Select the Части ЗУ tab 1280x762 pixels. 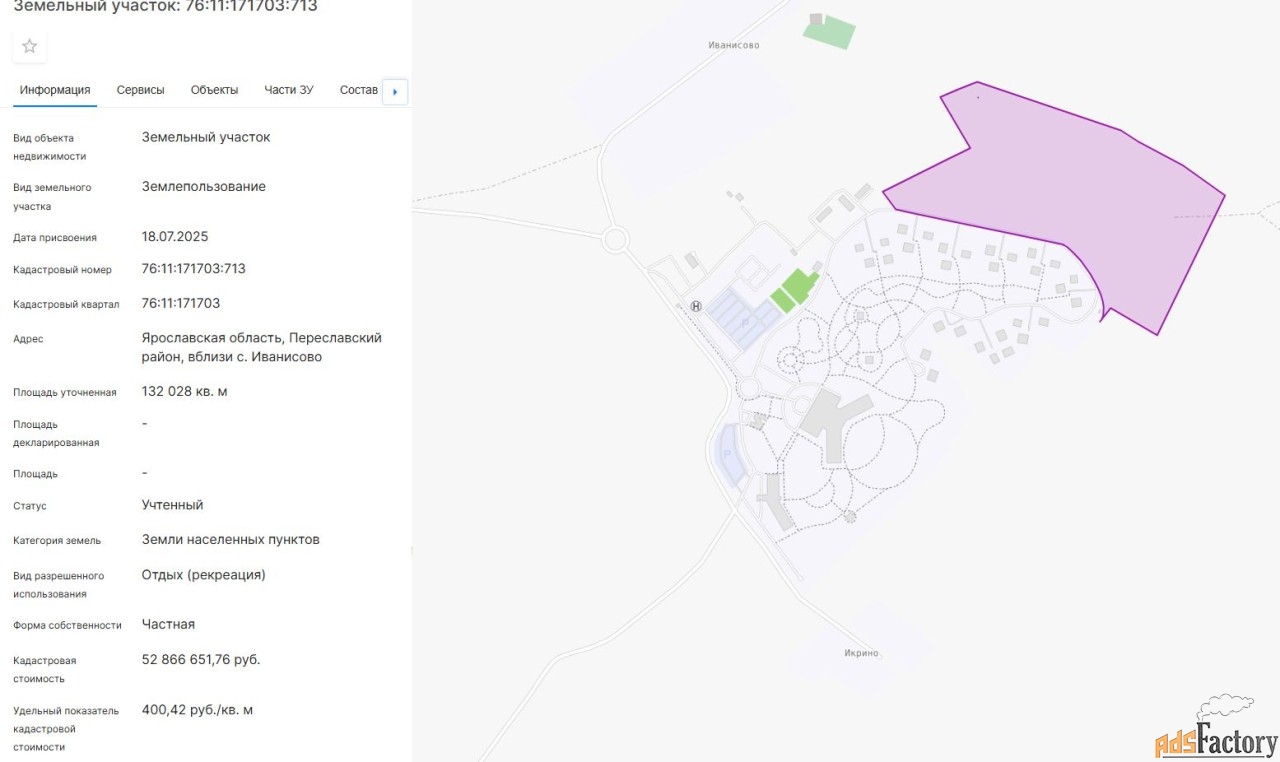[288, 90]
